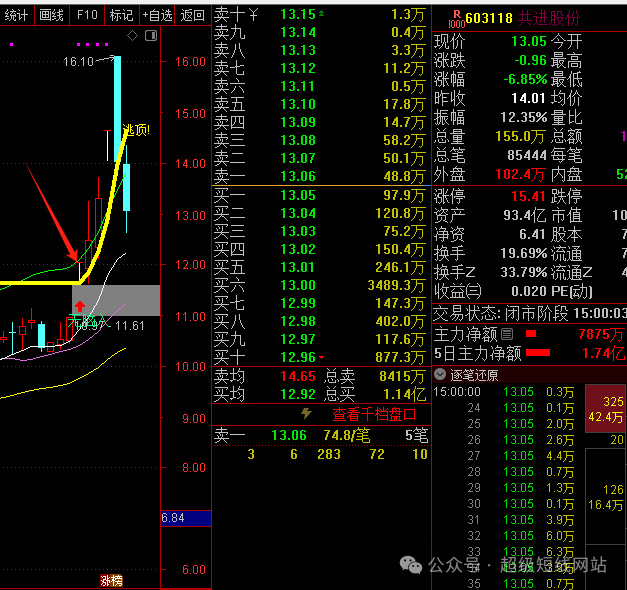The width and height of the screenshot is (627, 590).
Task: Select 买六 row with 3489.3万 volume
Action: pyautogui.click(x=321, y=285)
